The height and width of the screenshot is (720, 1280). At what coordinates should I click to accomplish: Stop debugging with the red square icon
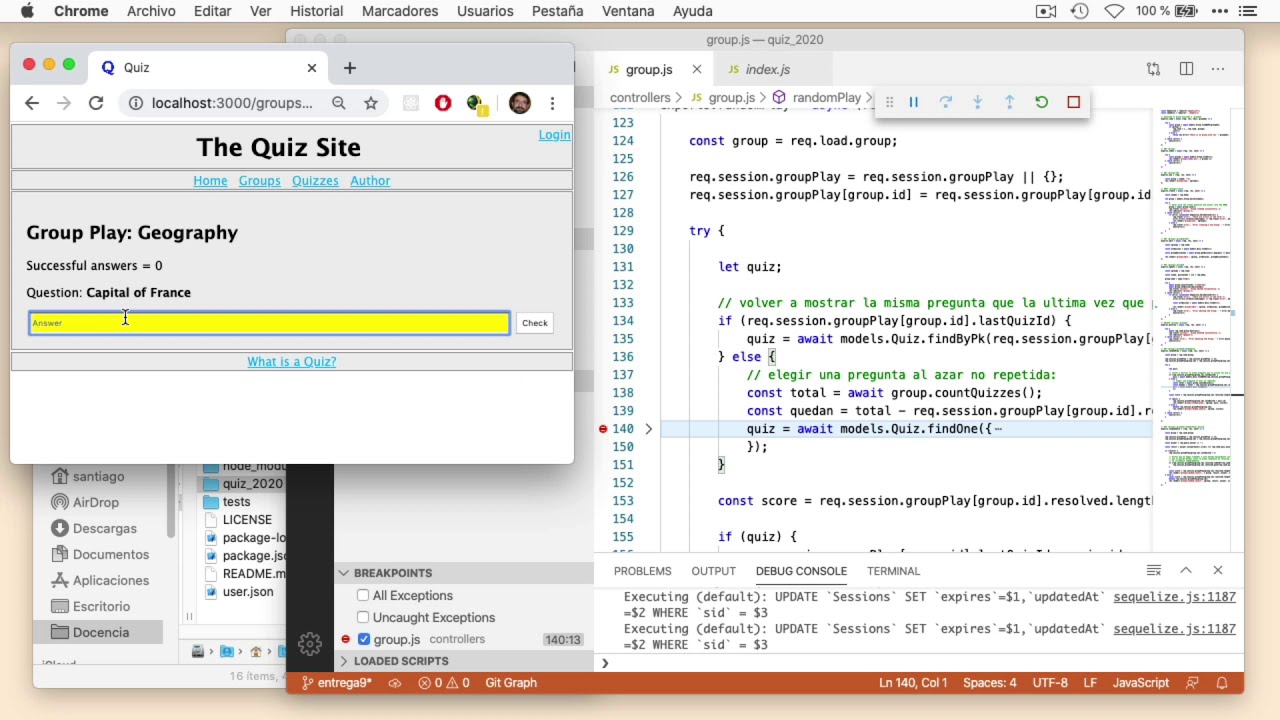click(x=1073, y=102)
